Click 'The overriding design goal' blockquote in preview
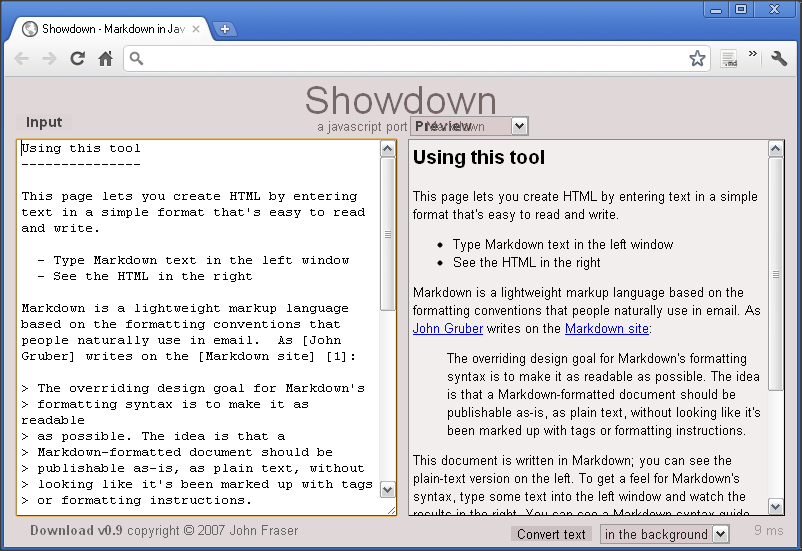The width and height of the screenshot is (802, 551). coord(604,394)
